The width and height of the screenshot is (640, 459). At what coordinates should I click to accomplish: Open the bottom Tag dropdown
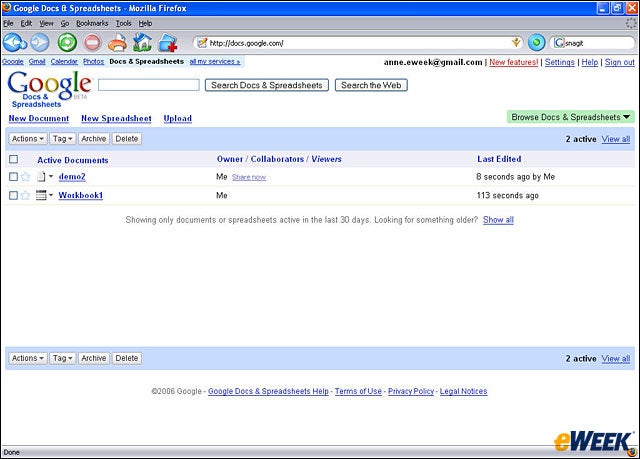click(62, 358)
